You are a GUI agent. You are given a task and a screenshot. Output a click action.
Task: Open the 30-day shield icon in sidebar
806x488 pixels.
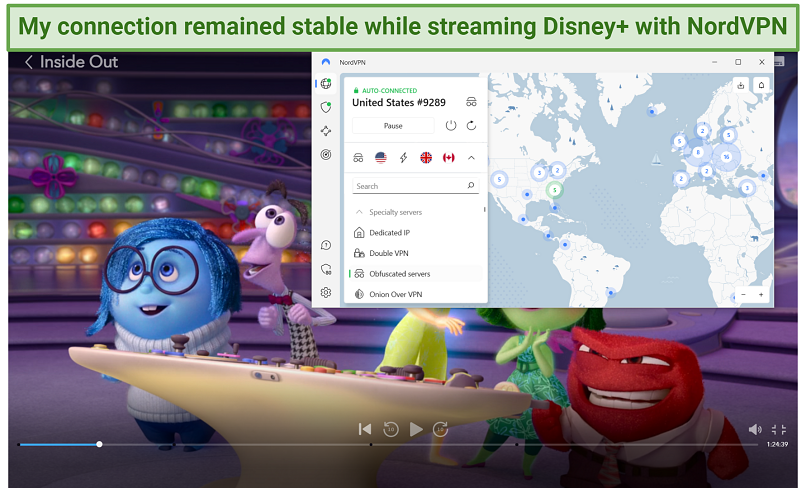point(326,269)
